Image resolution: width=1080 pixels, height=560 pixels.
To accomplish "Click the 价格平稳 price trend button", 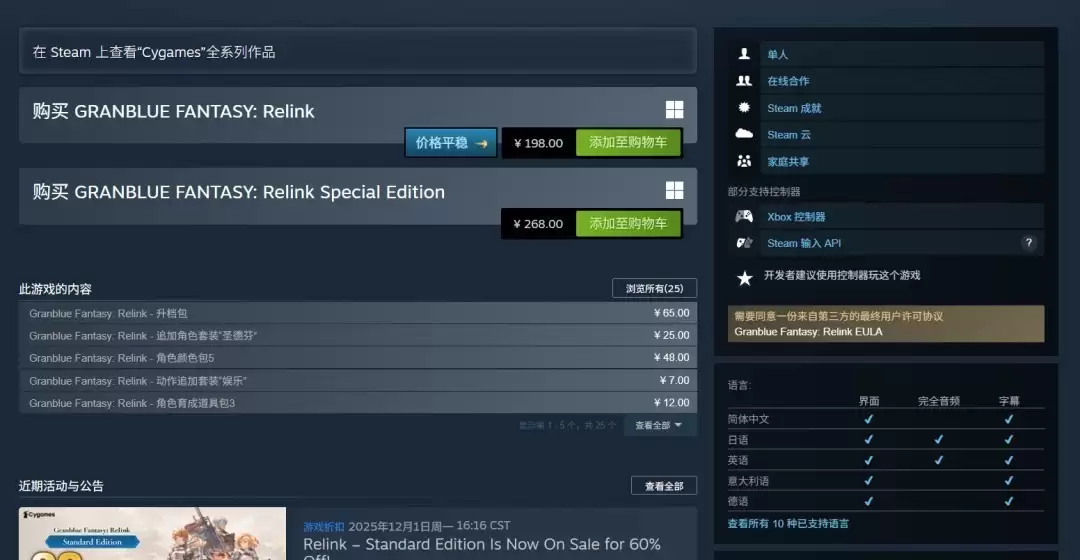I will pos(450,143).
